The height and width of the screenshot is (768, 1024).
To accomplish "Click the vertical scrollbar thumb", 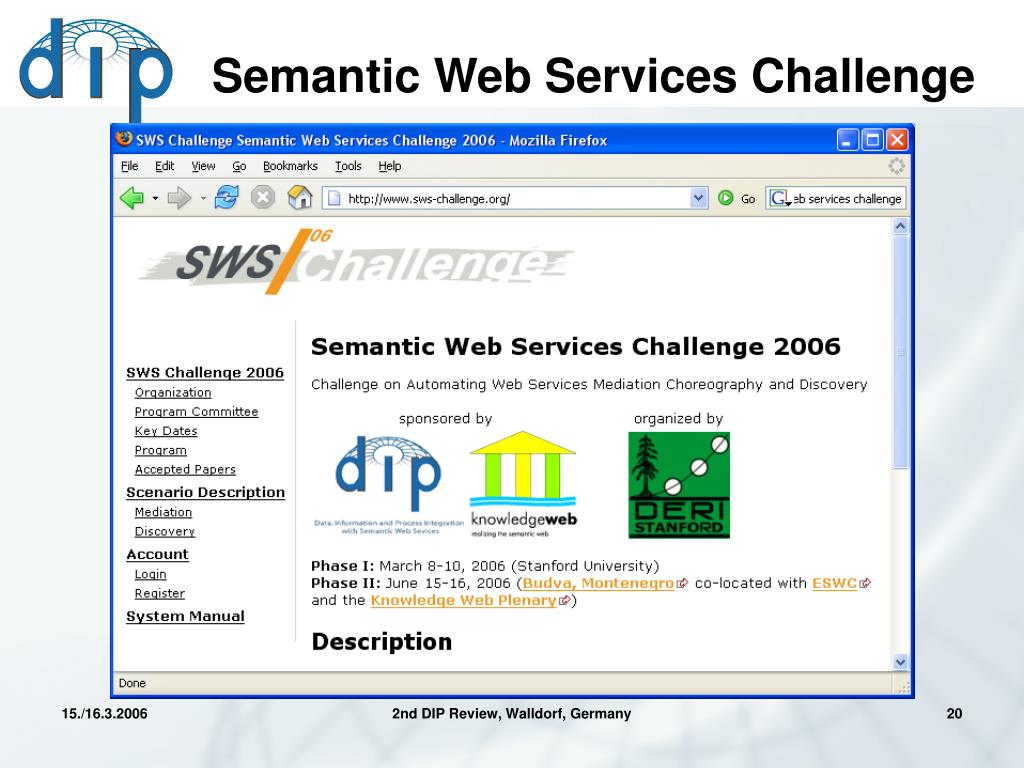I will tap(901, 352).
